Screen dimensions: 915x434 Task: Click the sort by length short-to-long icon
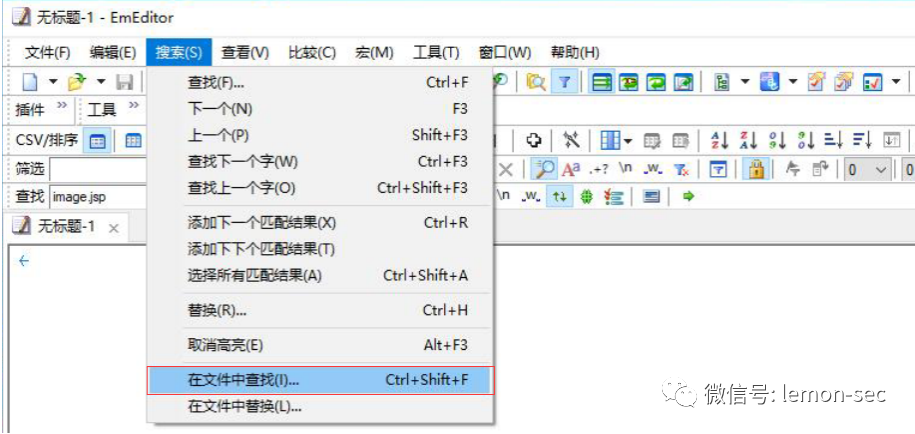tap(833, 140)
